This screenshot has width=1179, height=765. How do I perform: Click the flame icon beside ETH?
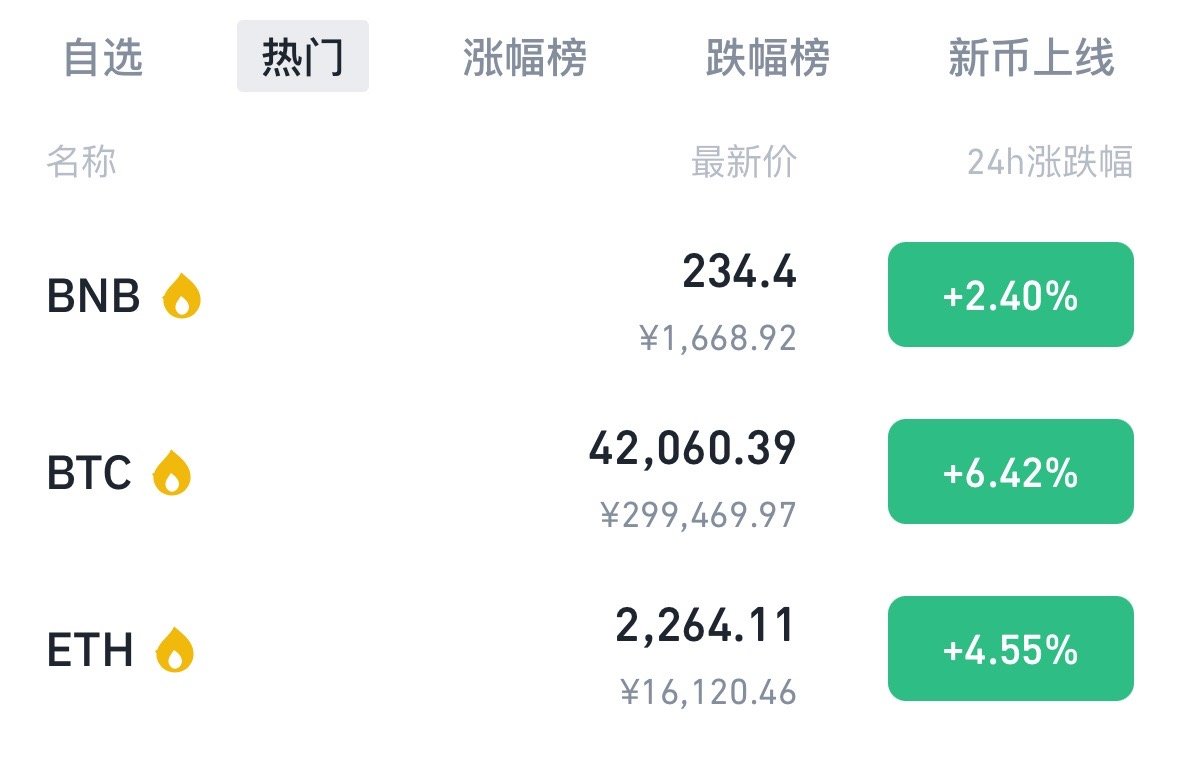[x=176, y=648]
